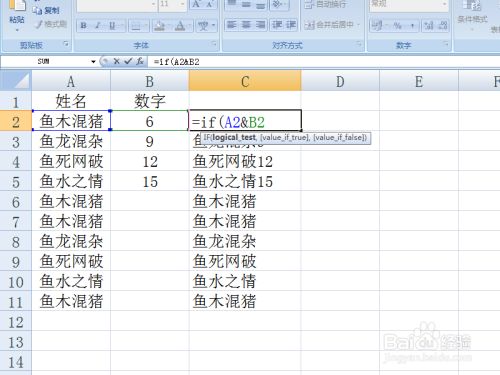500x375 pixels.
Task: Click Increase Decimal button
Action: coord(429,25)
